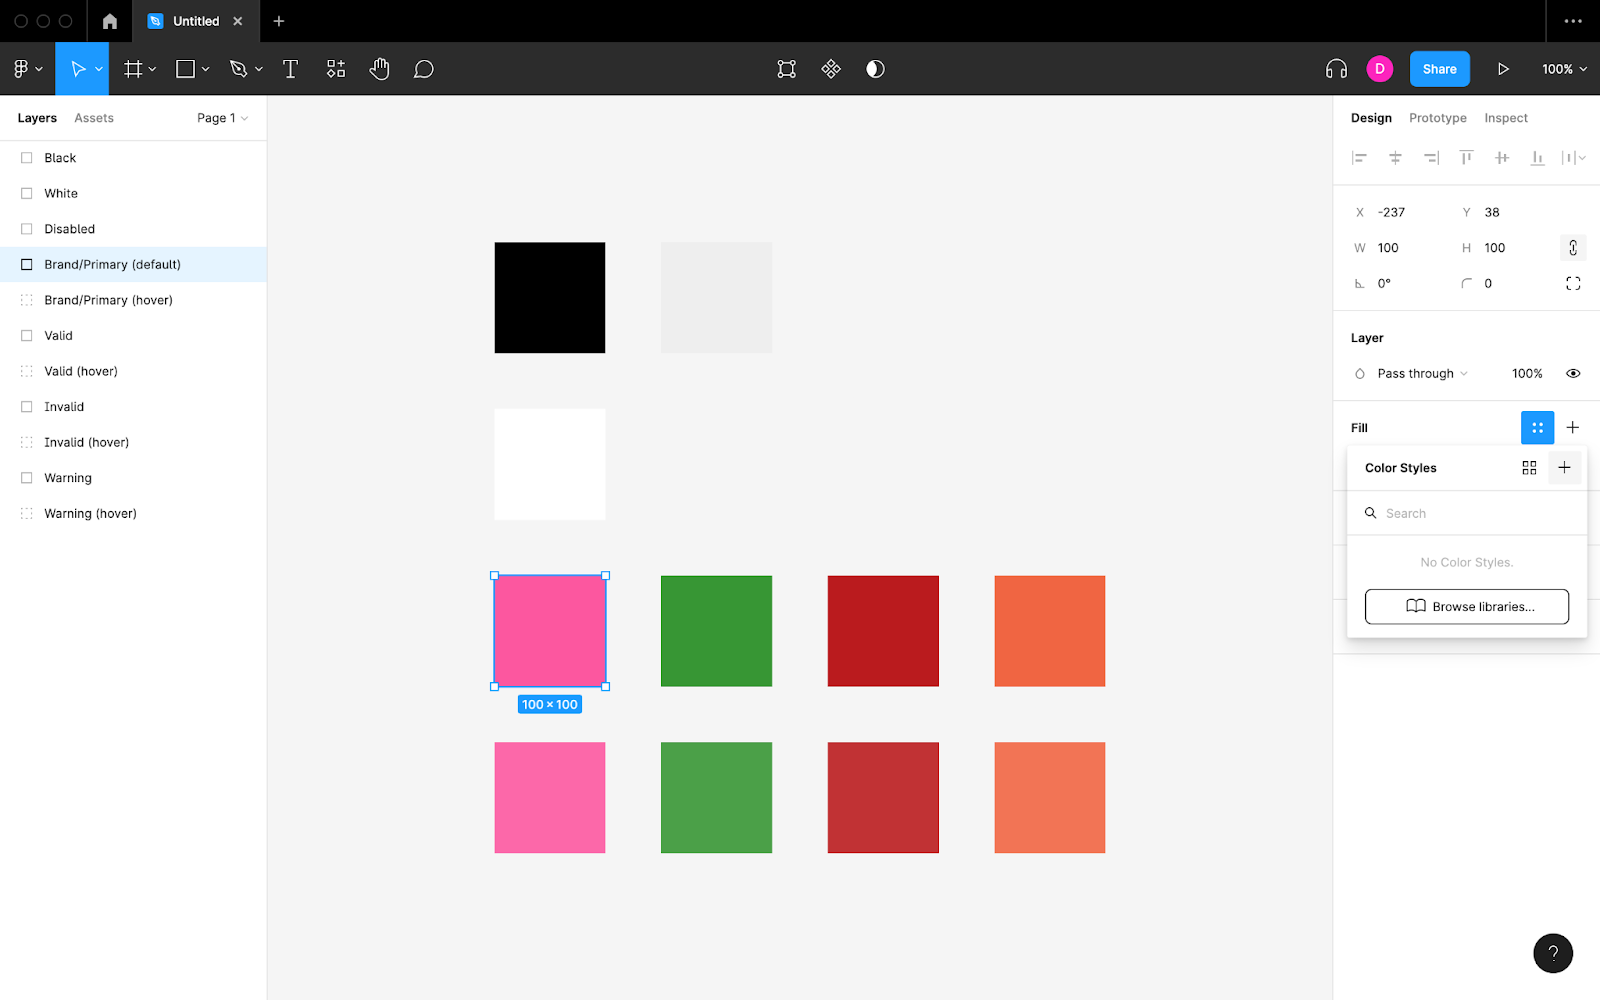Click the Mask toggle icon in toolbar
The image size is (1600, 1000).
(x=875, y=69)
